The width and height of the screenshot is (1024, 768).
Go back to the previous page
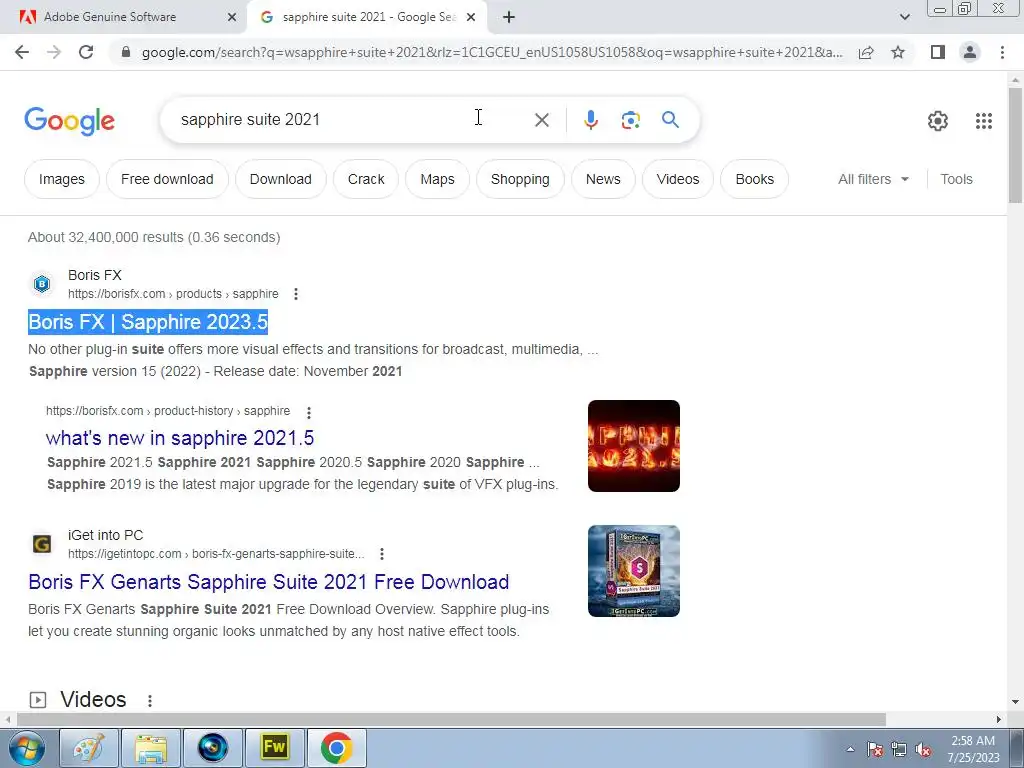tap(22, 52)
